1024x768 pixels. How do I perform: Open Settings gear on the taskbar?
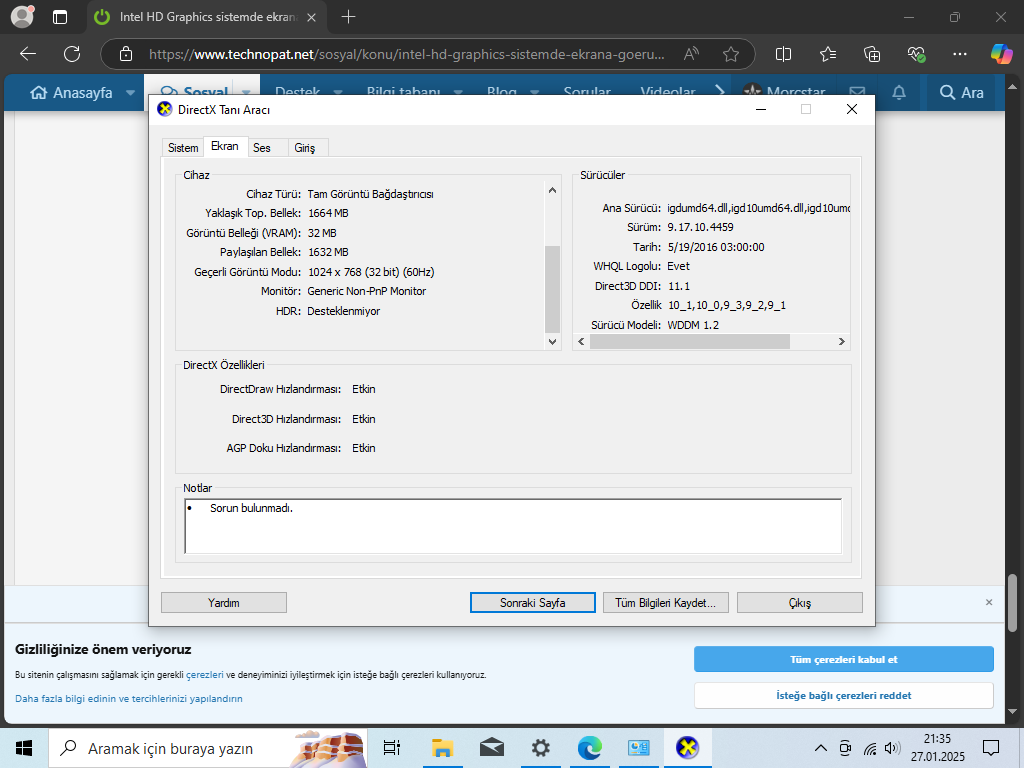(541, 748)
